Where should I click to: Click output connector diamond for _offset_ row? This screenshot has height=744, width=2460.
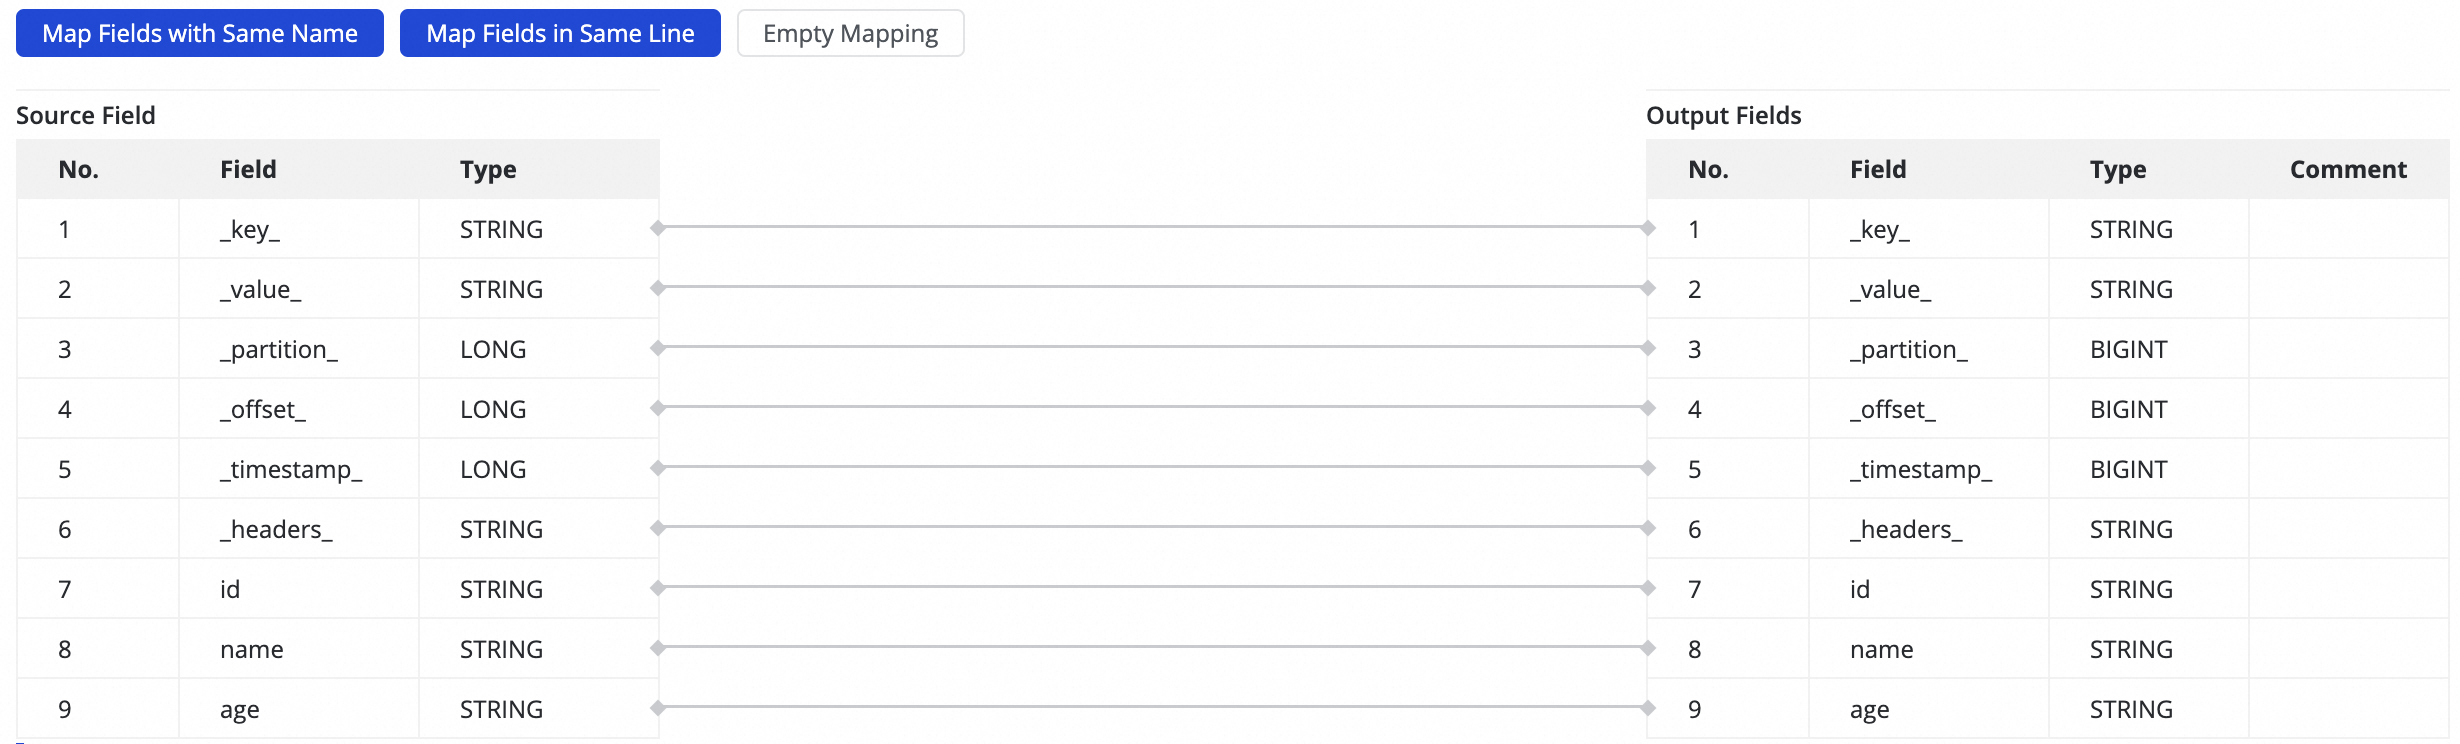point(1648,408)
